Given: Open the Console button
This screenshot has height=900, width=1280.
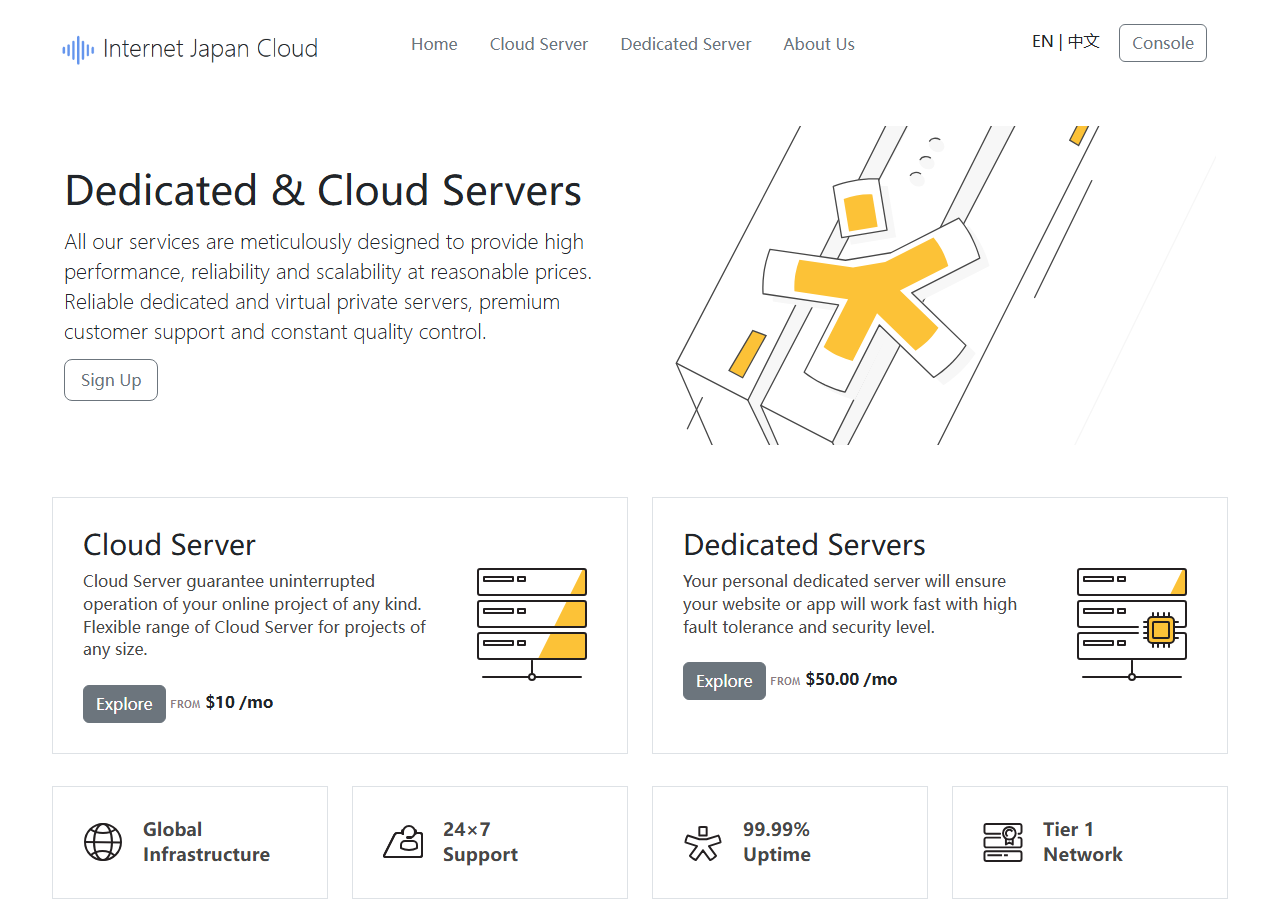Looking at the screenshot, I should coord(1163,43).
